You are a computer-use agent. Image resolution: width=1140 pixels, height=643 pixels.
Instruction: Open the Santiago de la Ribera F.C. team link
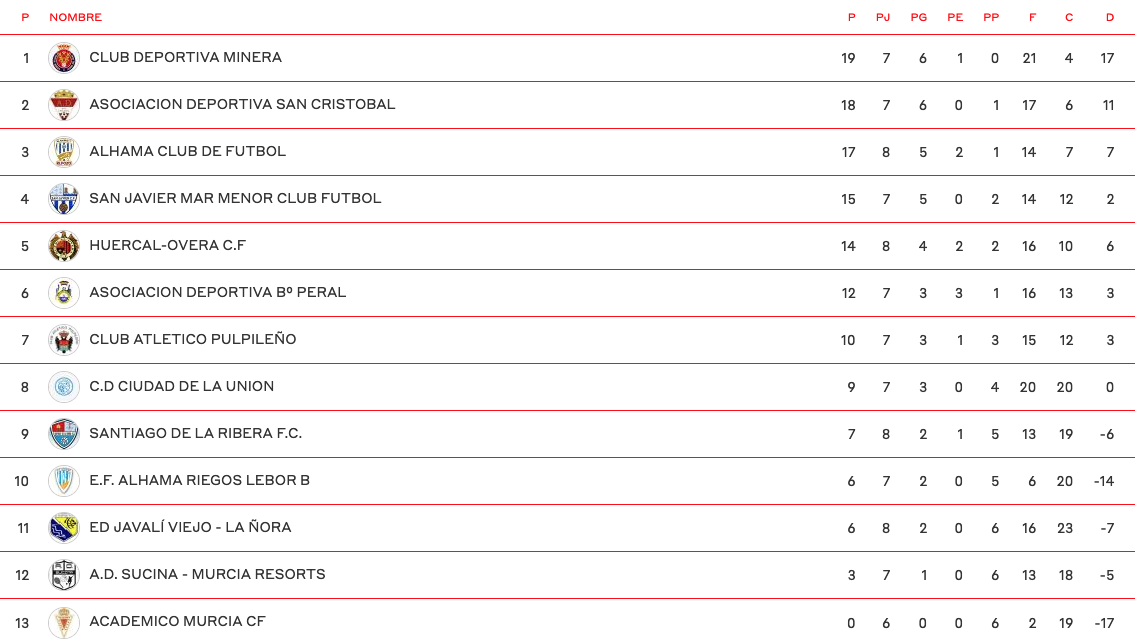click(x=195, y=433)
